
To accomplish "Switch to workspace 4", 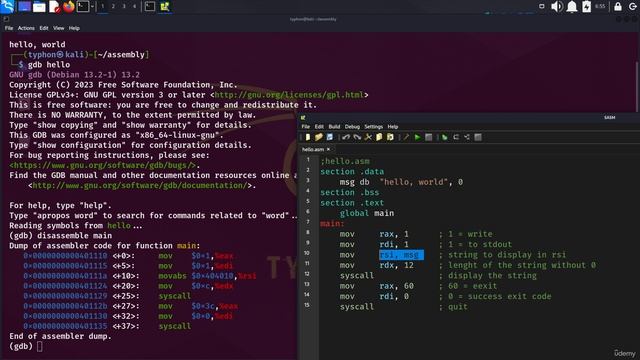I will coord(134,7).
